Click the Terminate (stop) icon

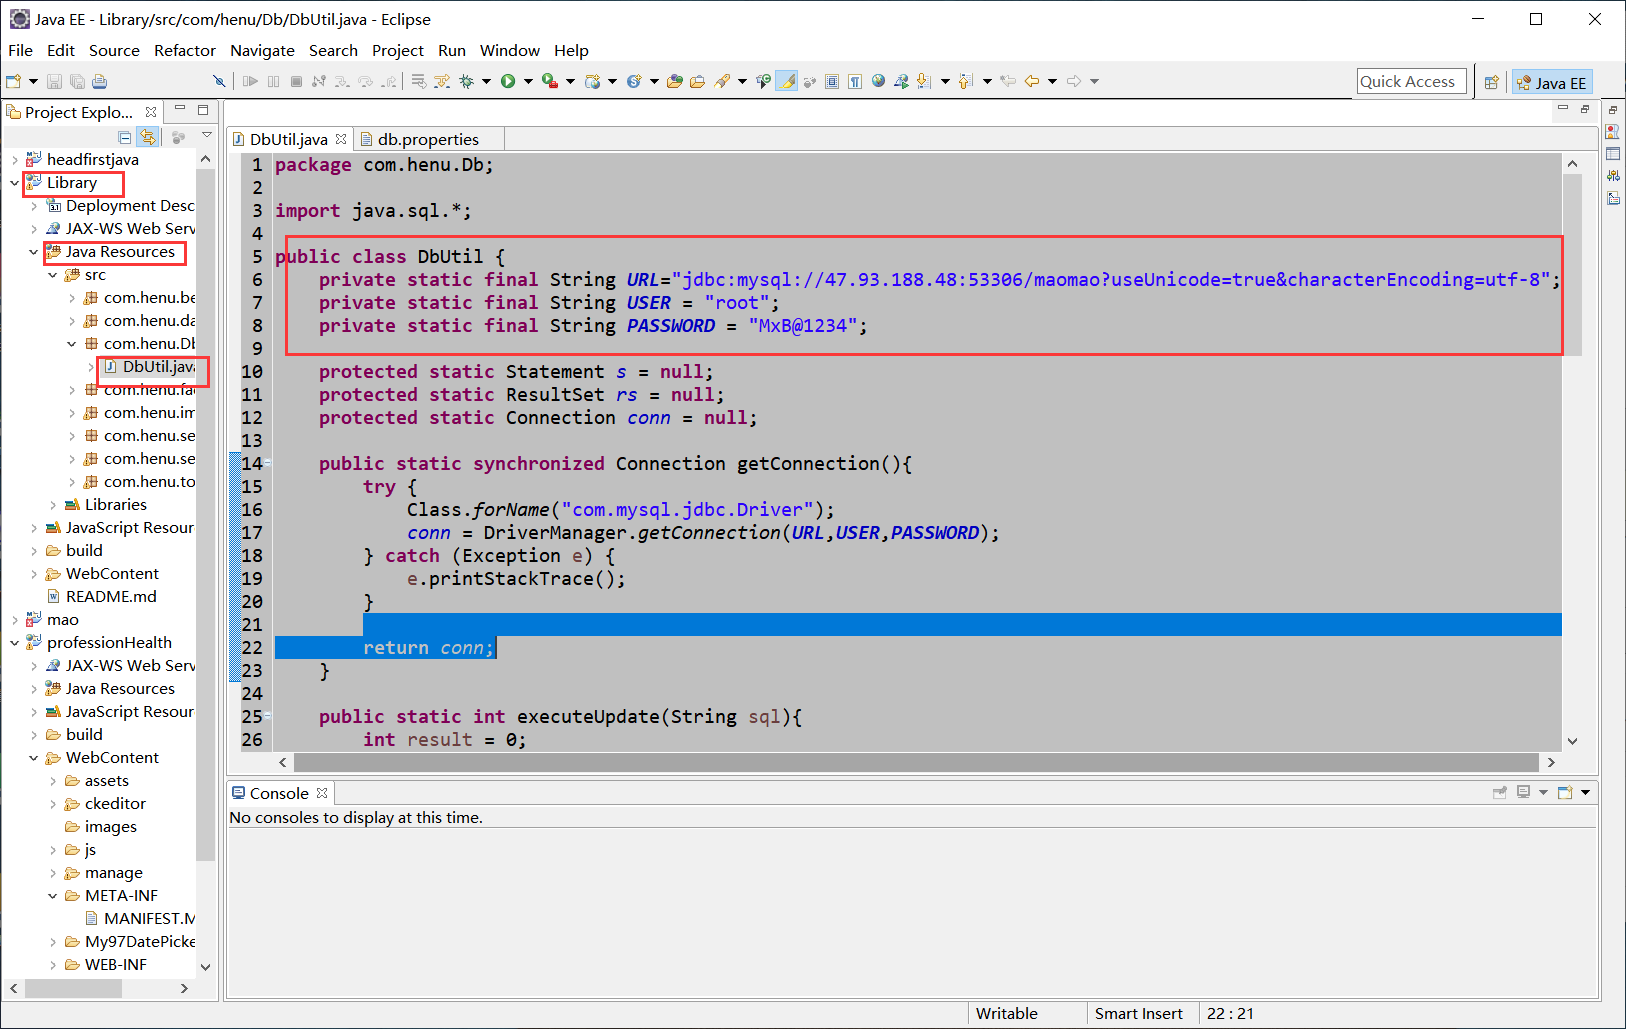296,81
